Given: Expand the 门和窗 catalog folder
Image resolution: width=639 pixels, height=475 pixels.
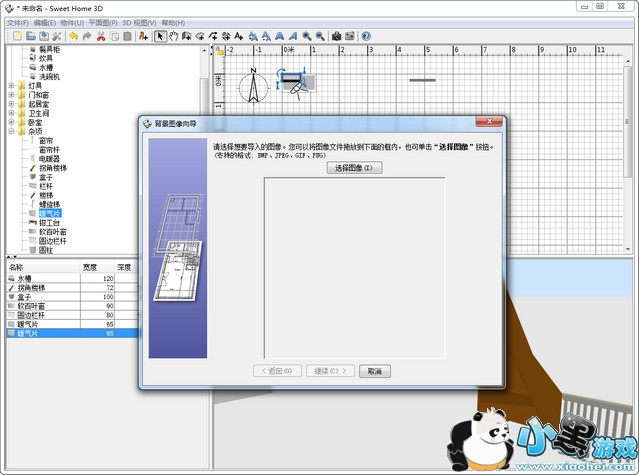Looking at the screenshot, I should 11,96.
